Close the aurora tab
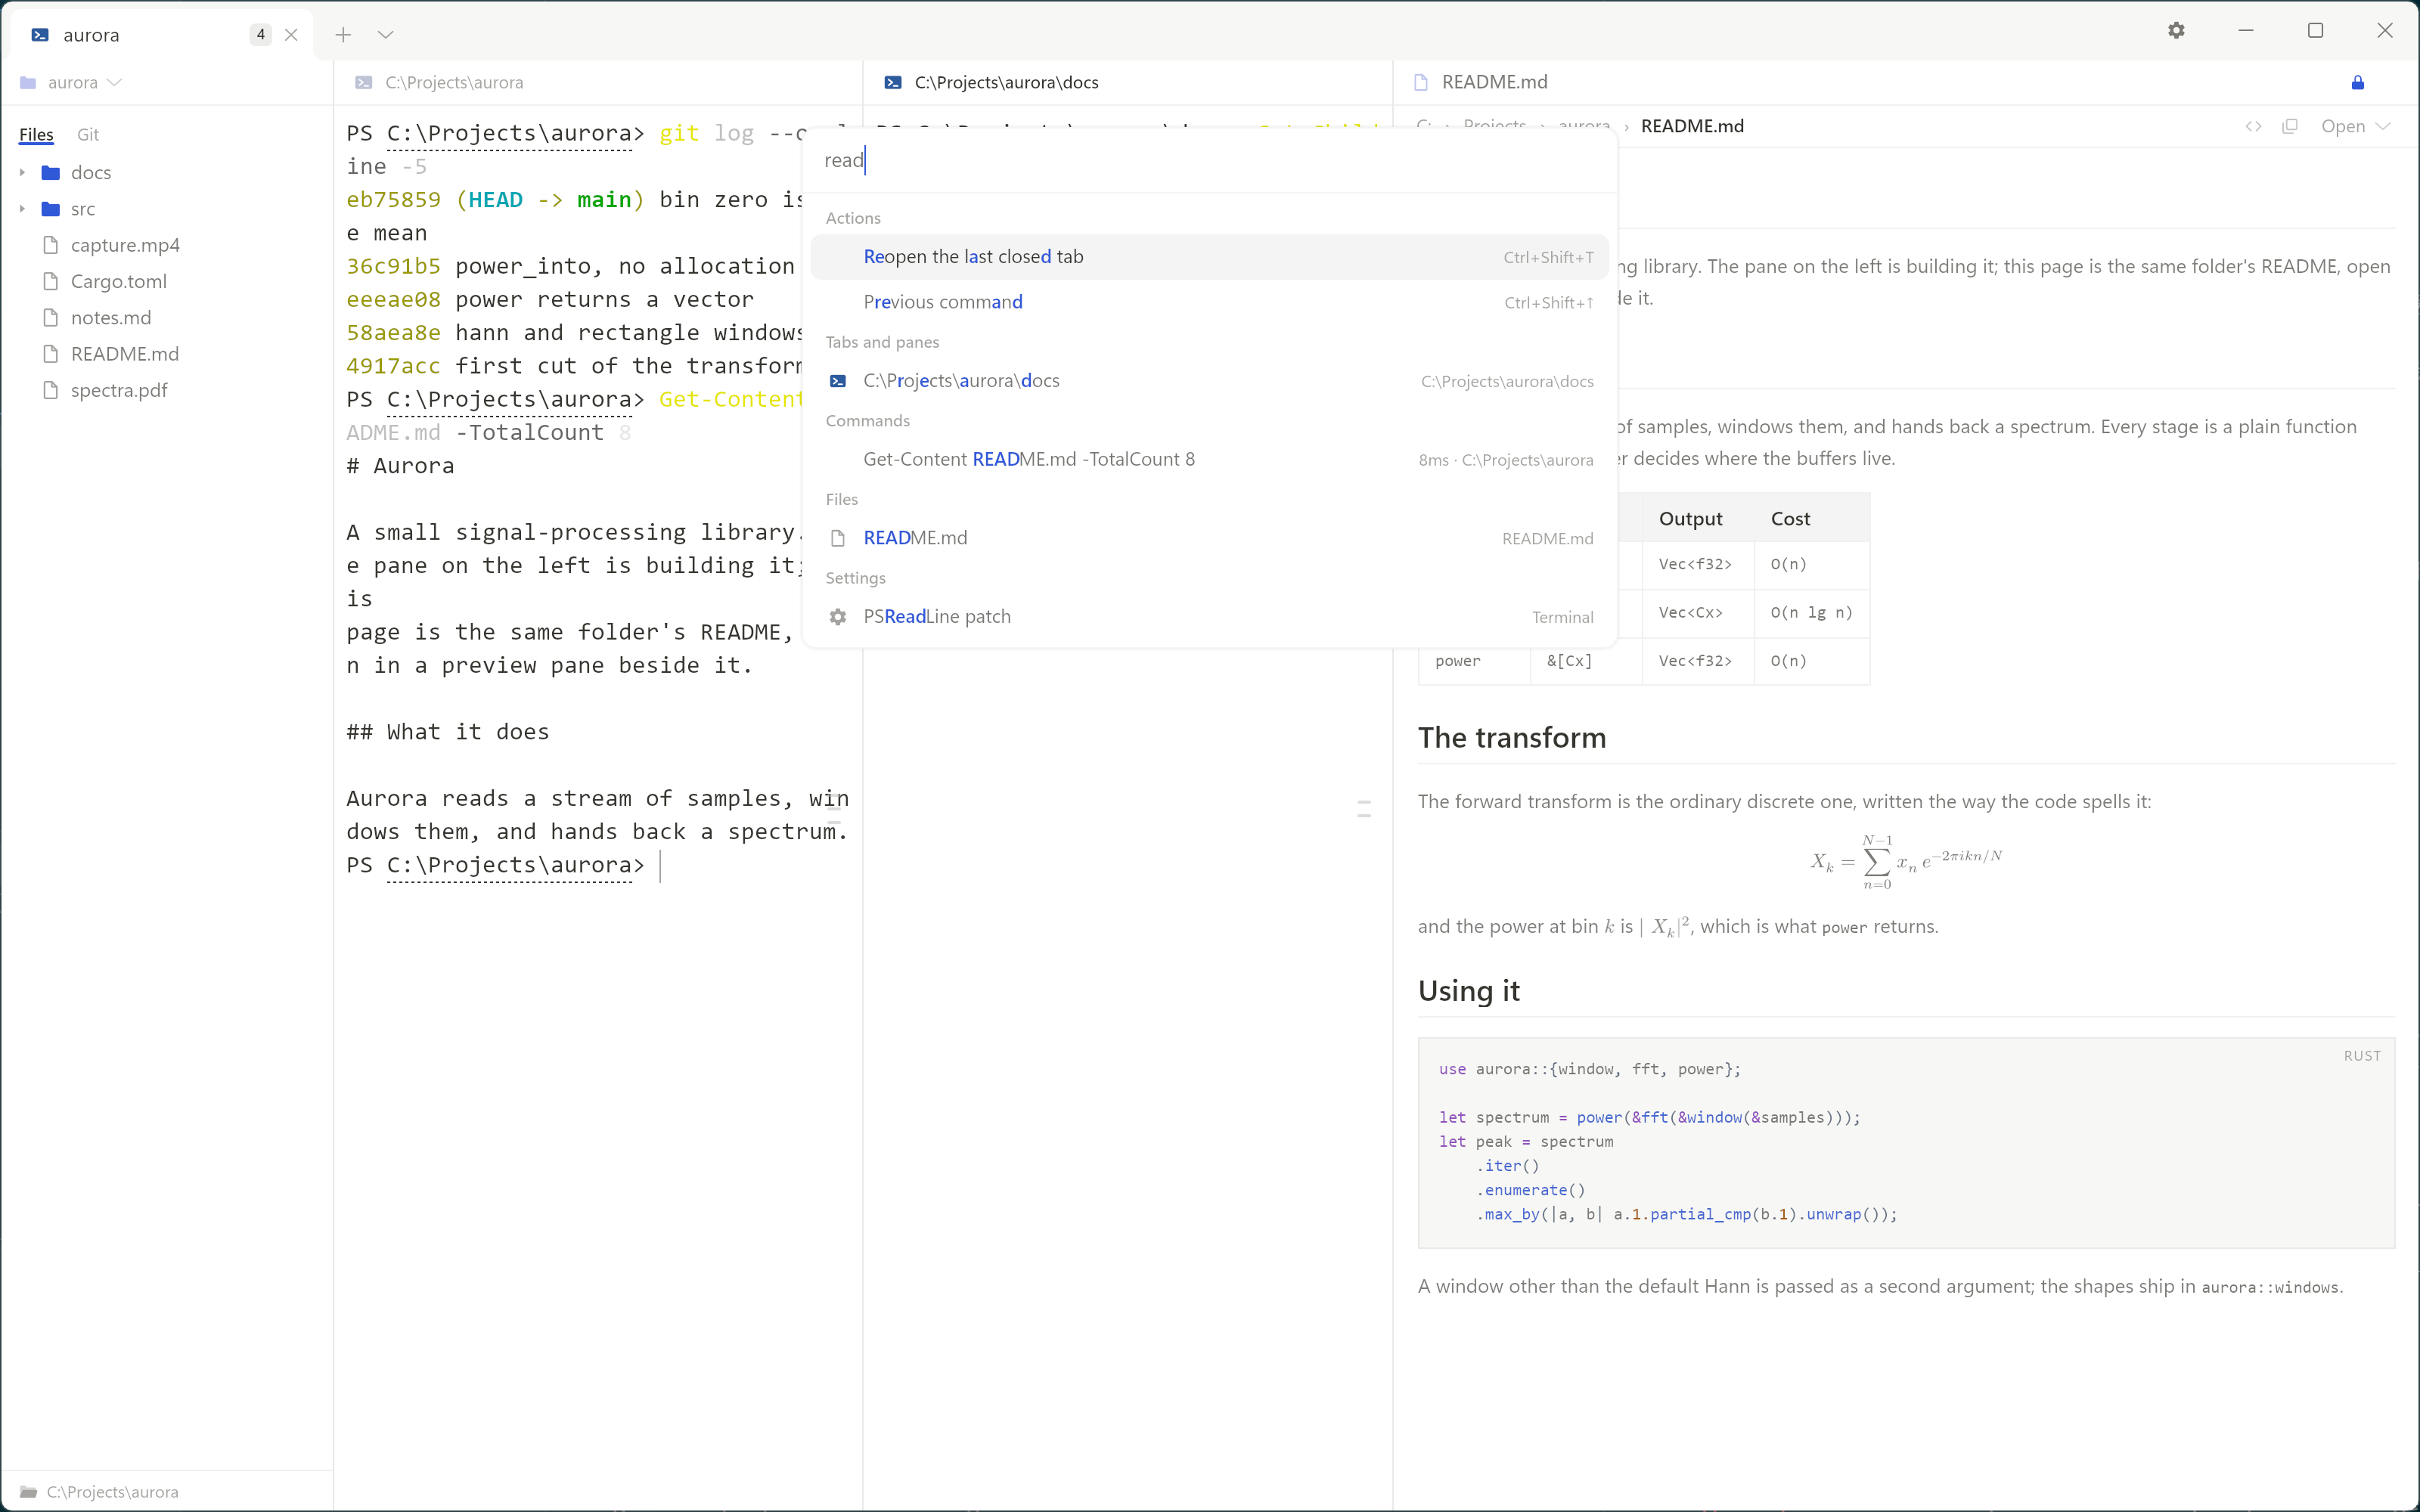2420x1512 pixels. point(291,35)
